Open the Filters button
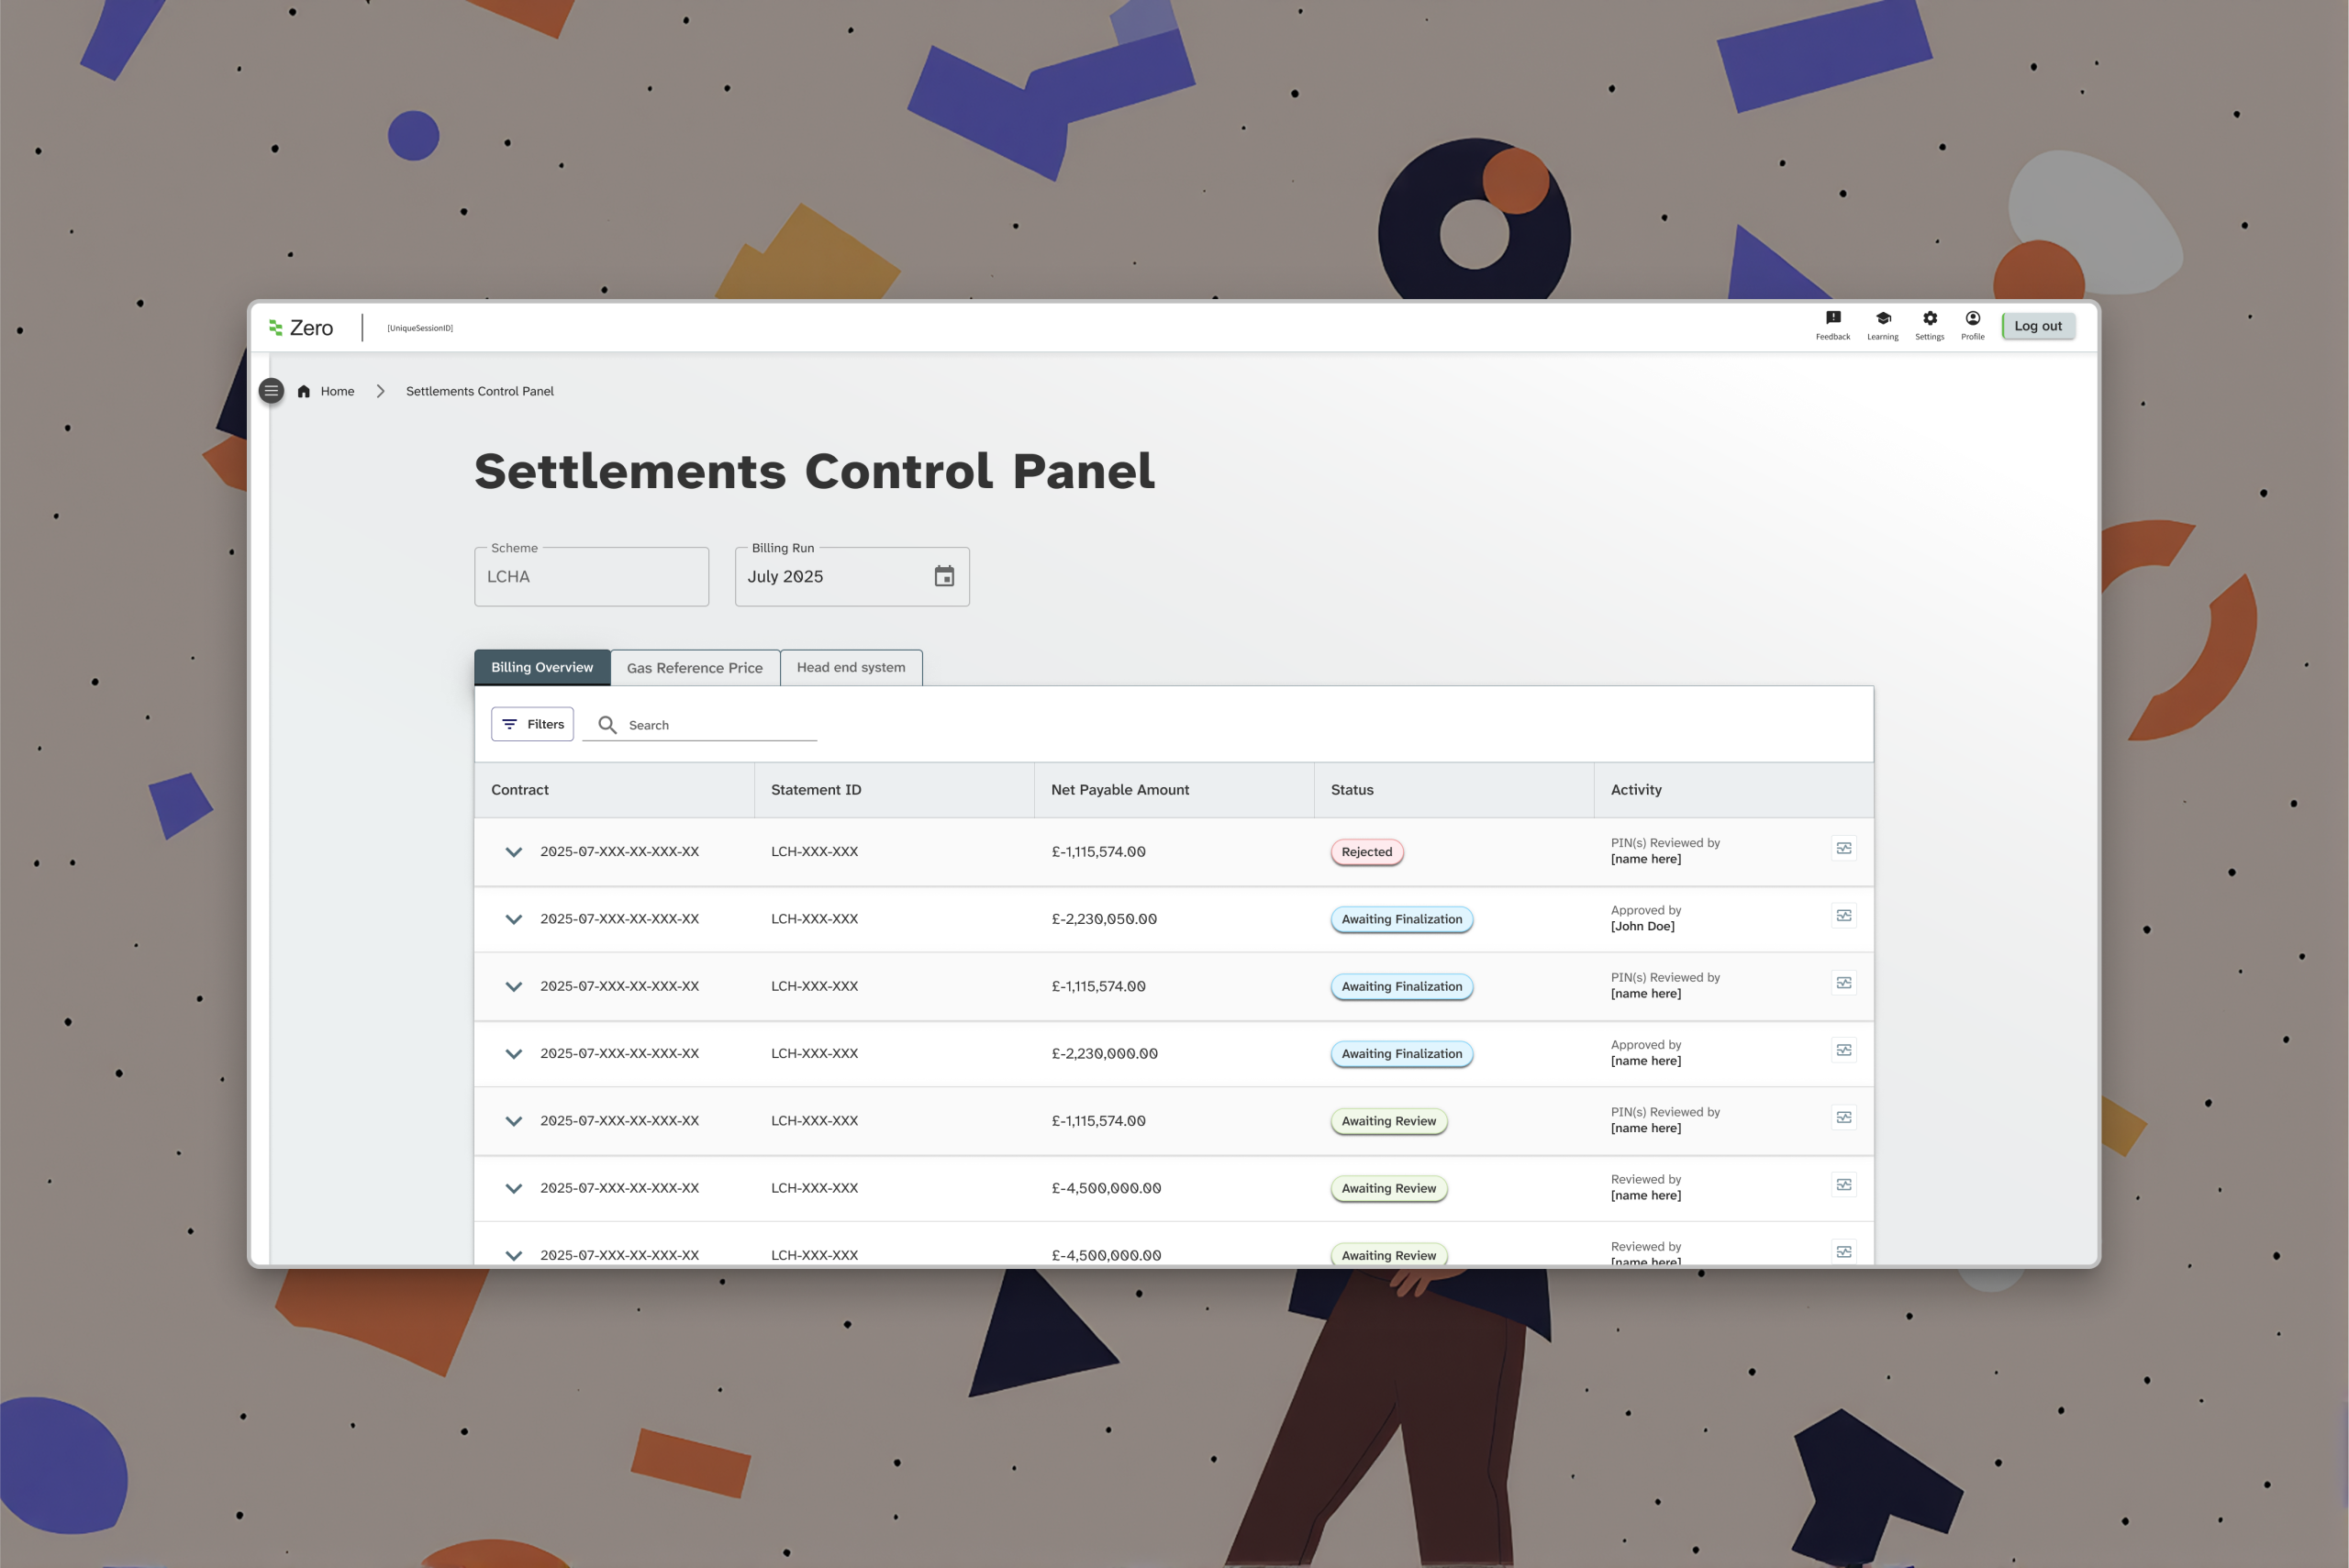 pyautogui.click(x=532, y=724)
